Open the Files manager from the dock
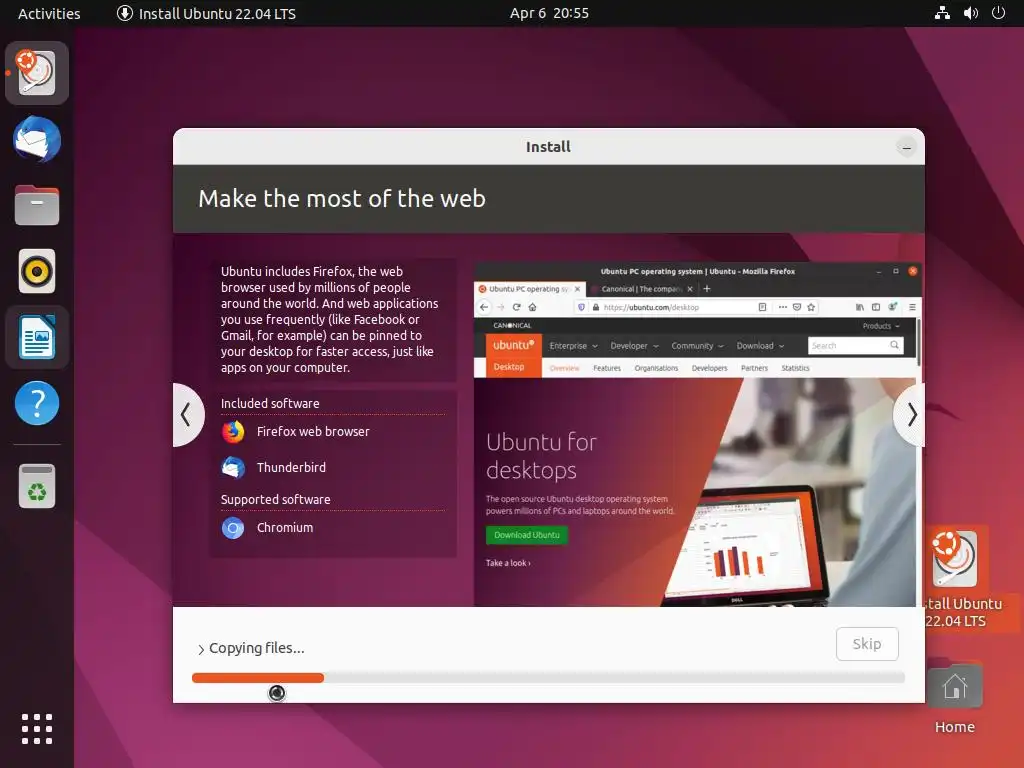 click(x=37, y=204)
